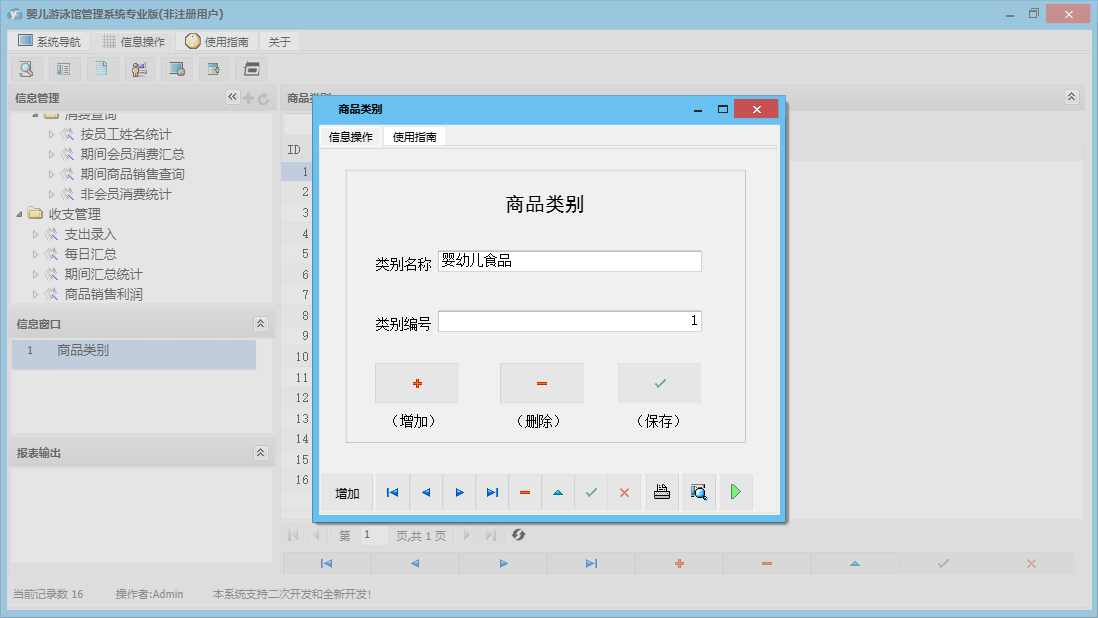Select the search/query toolbar icon
The image size is (1098, 618).
tap(27, 68)
